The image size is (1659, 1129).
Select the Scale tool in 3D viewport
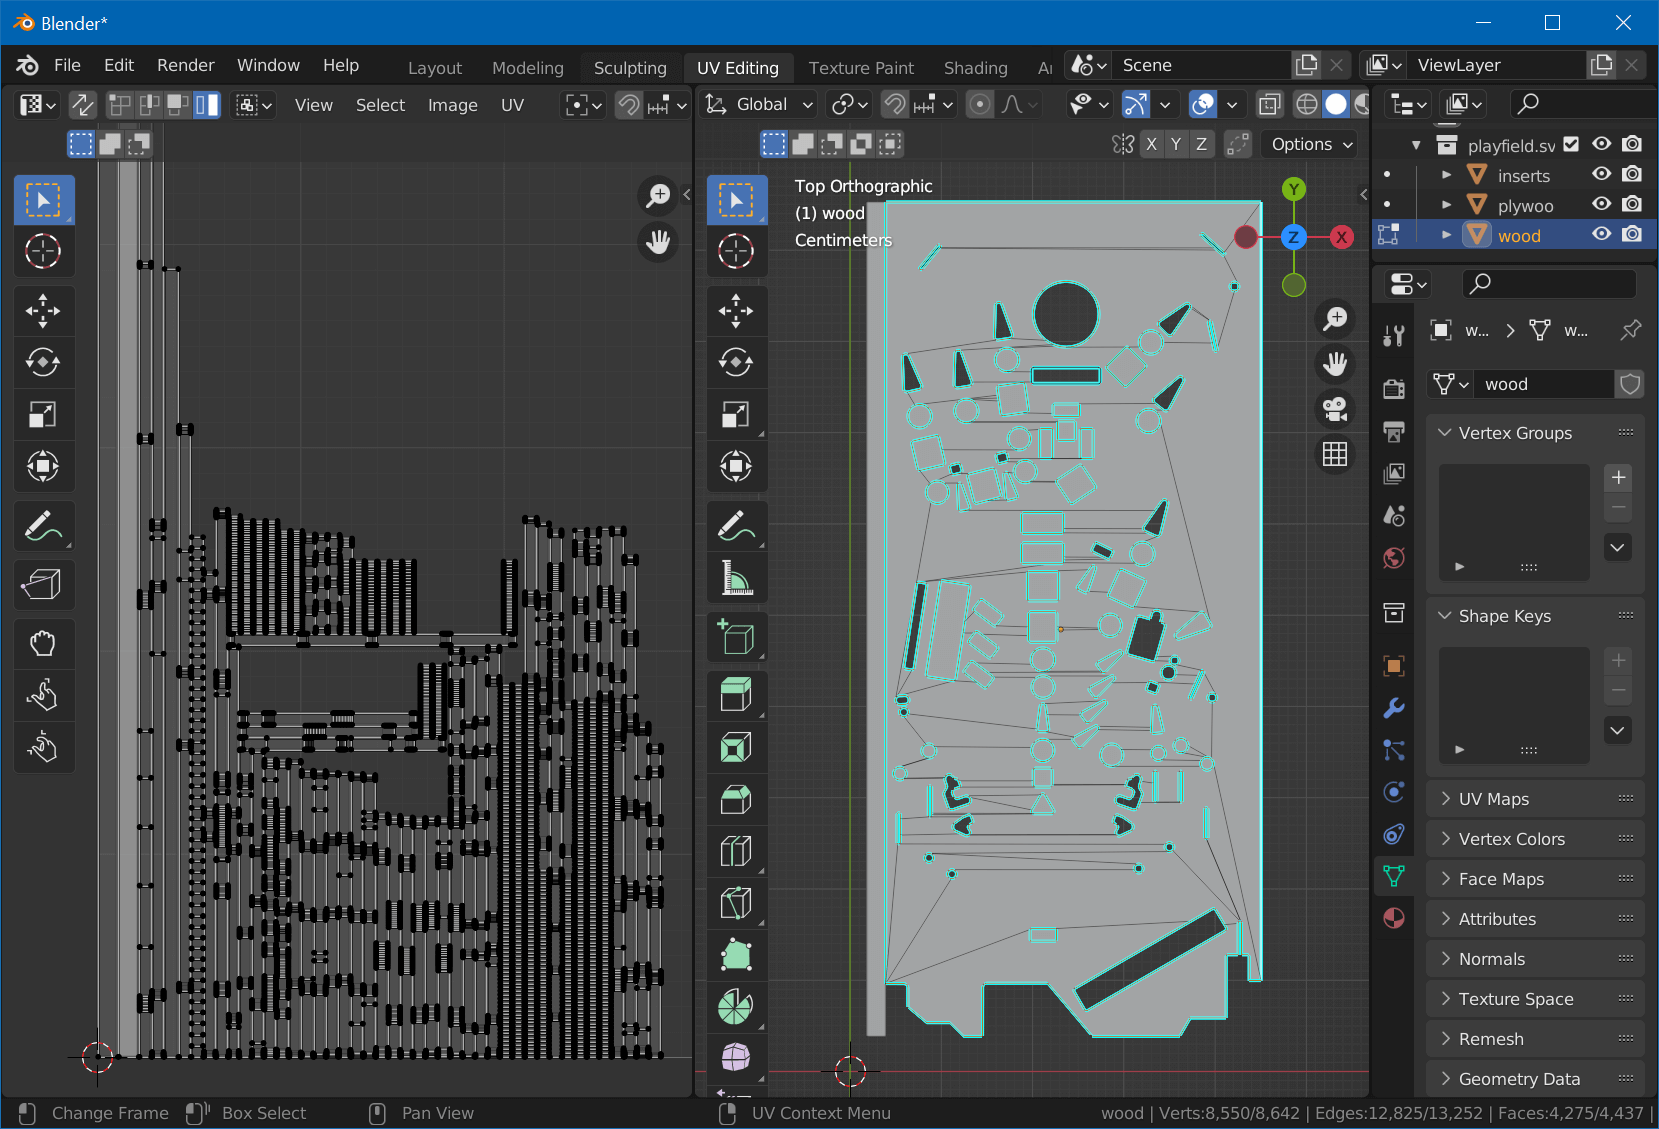click(737, 414)
